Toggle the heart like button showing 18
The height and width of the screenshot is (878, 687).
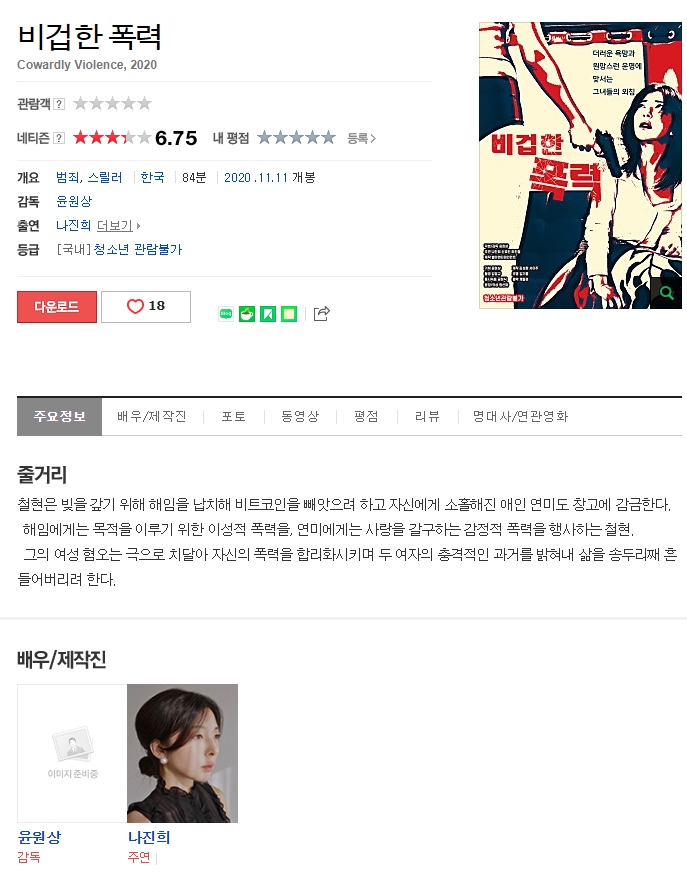click(146, 306)
